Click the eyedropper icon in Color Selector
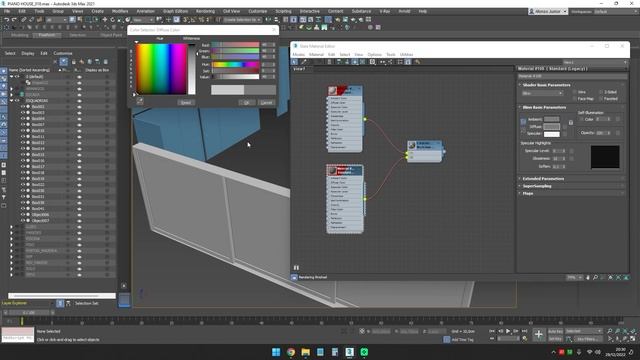Screen dimensions: 640x360 click(x=140, y=101)
